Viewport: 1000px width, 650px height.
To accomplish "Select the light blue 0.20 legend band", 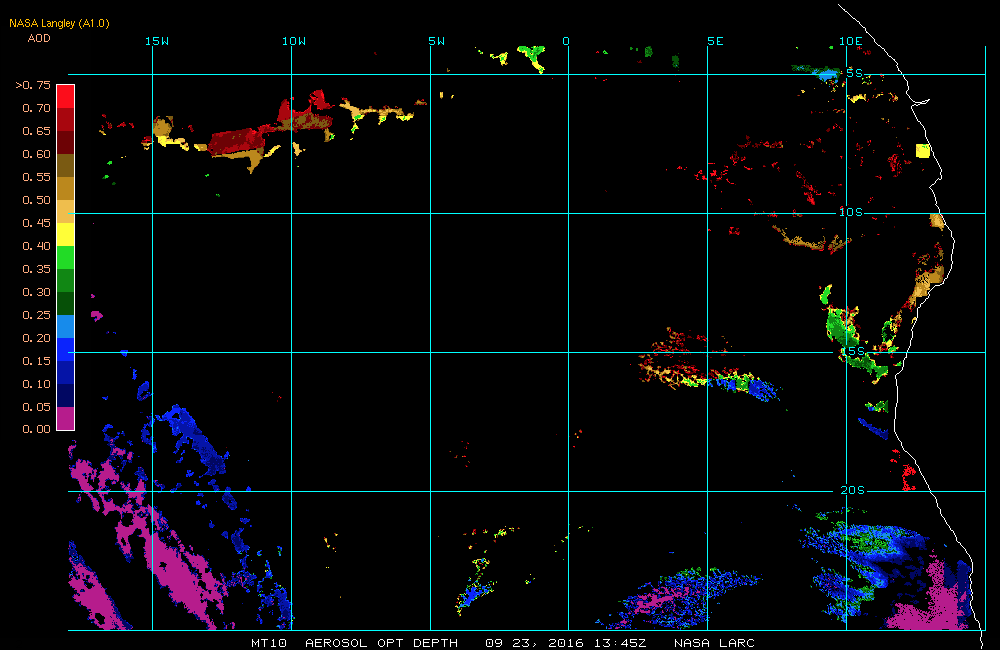I will pos(66,327).
